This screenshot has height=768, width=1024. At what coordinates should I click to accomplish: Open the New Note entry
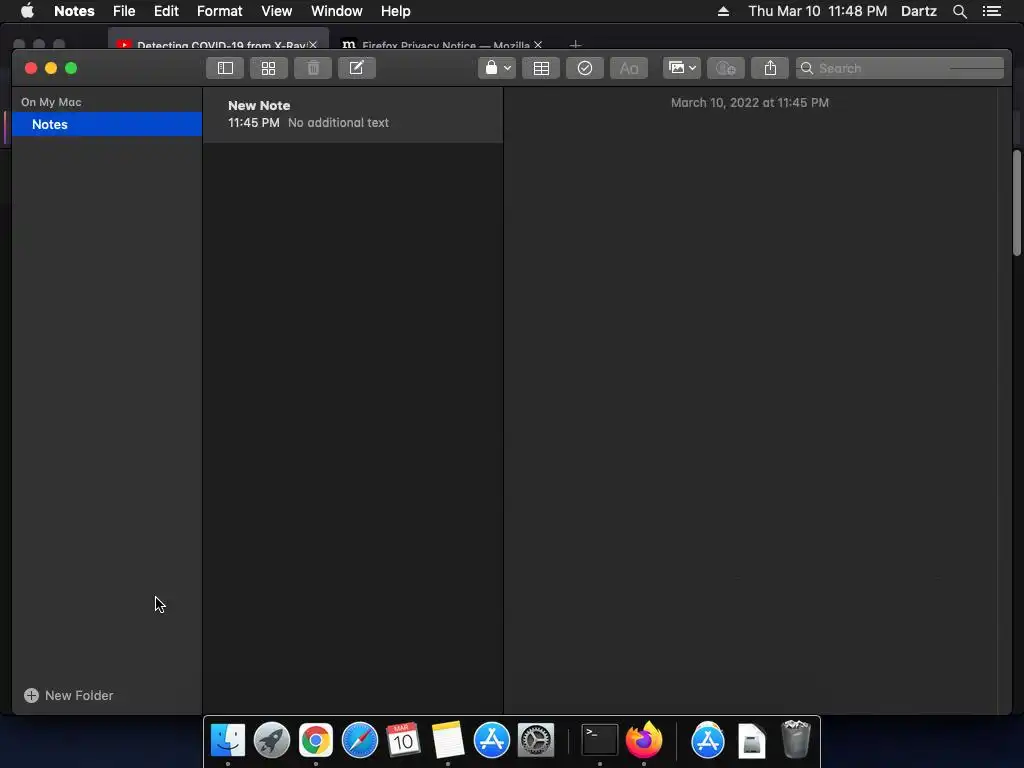[353, 114]
